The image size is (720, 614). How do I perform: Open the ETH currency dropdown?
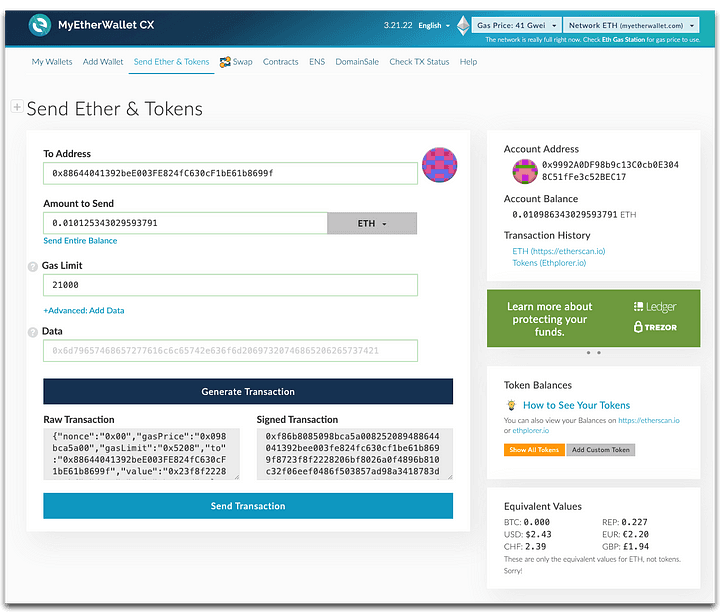point(372,223)
